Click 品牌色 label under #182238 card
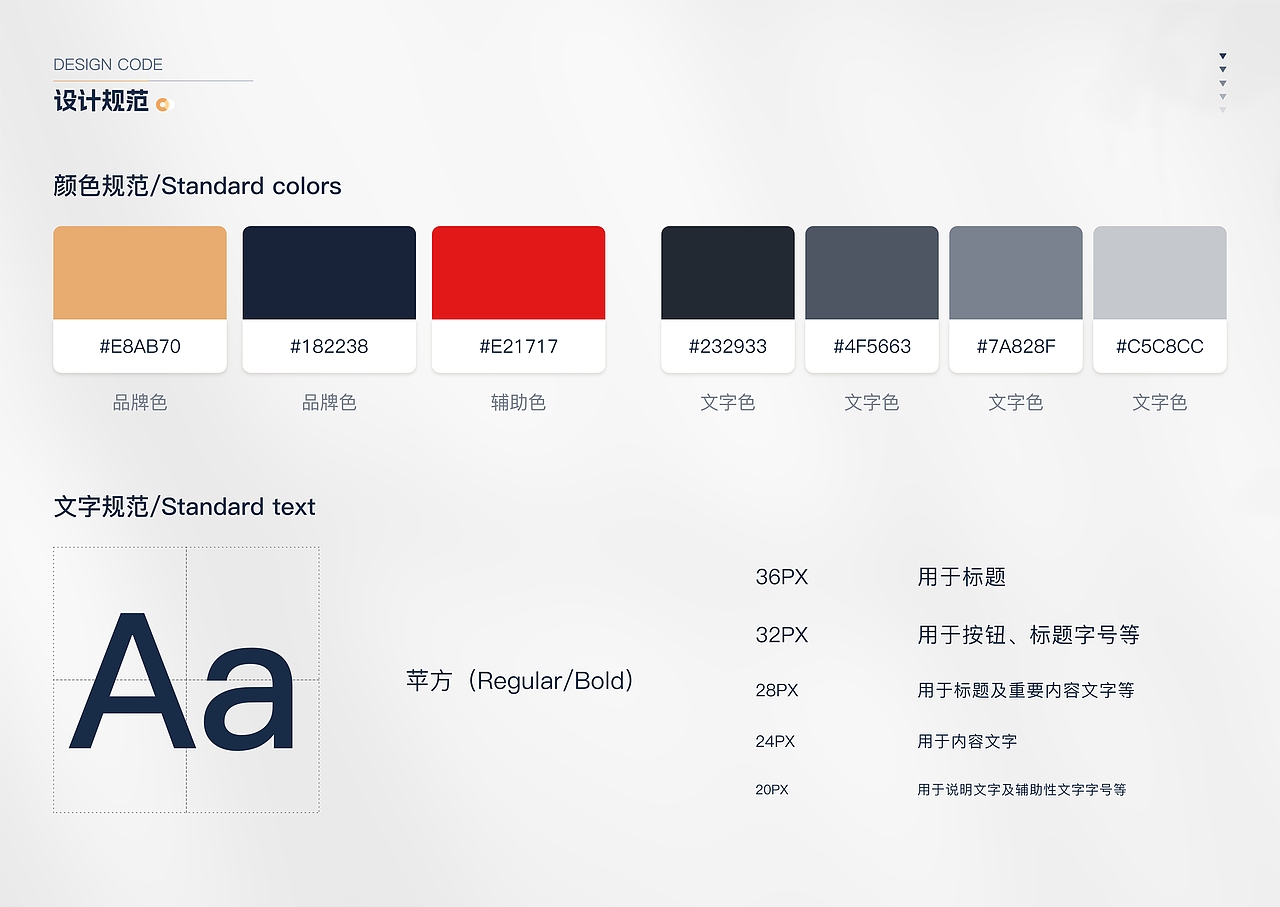 [329, 403]
